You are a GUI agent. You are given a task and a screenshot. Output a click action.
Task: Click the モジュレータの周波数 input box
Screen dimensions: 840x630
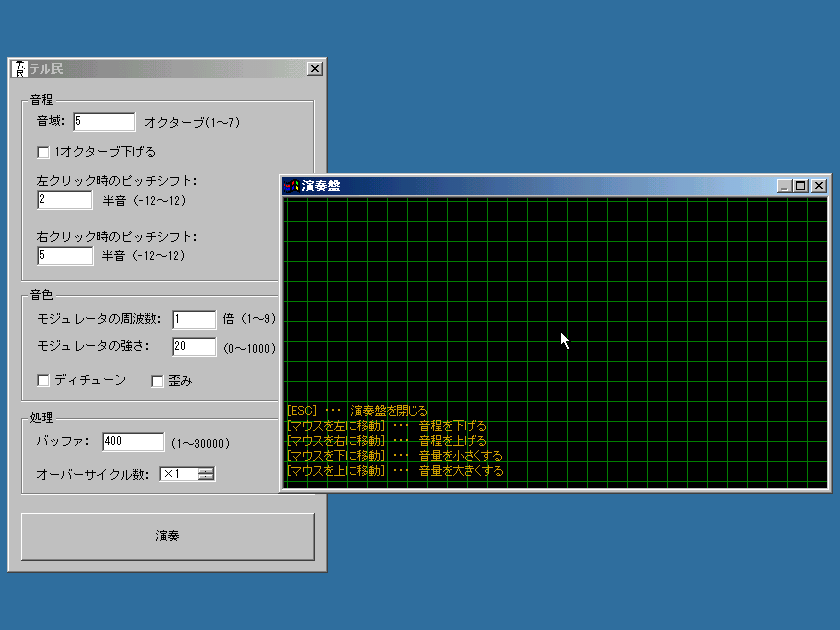[194, 320]
